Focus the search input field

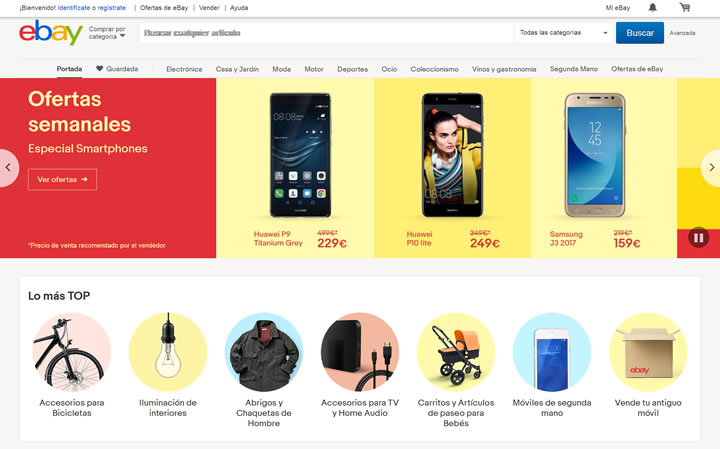click(x=327, y=33)
